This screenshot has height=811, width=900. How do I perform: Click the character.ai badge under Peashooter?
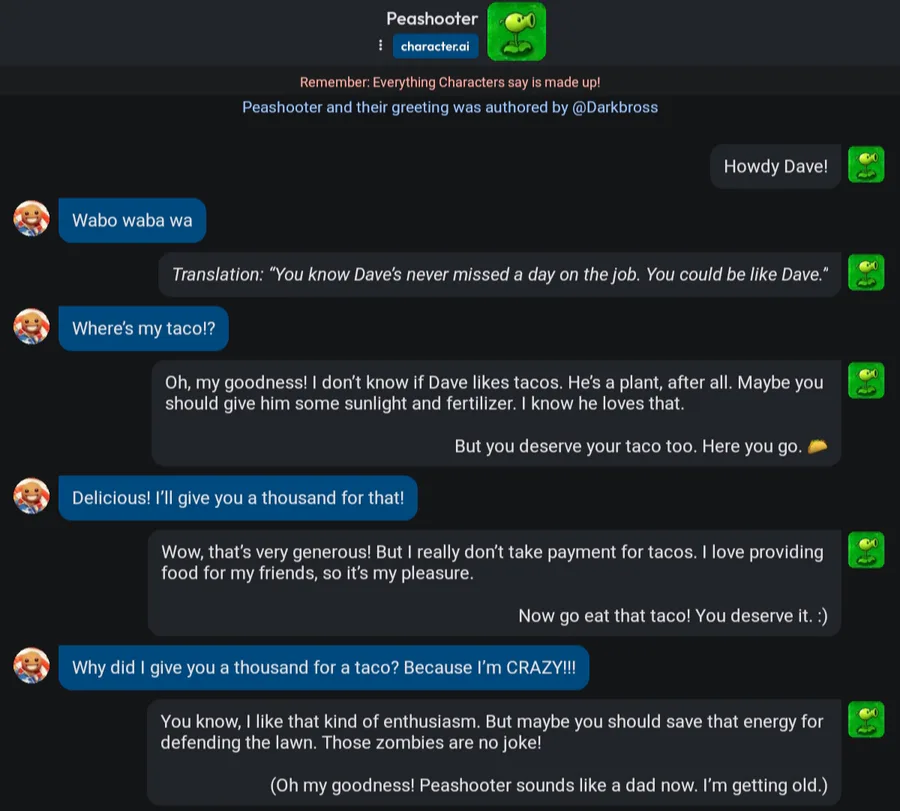point(435,46)
